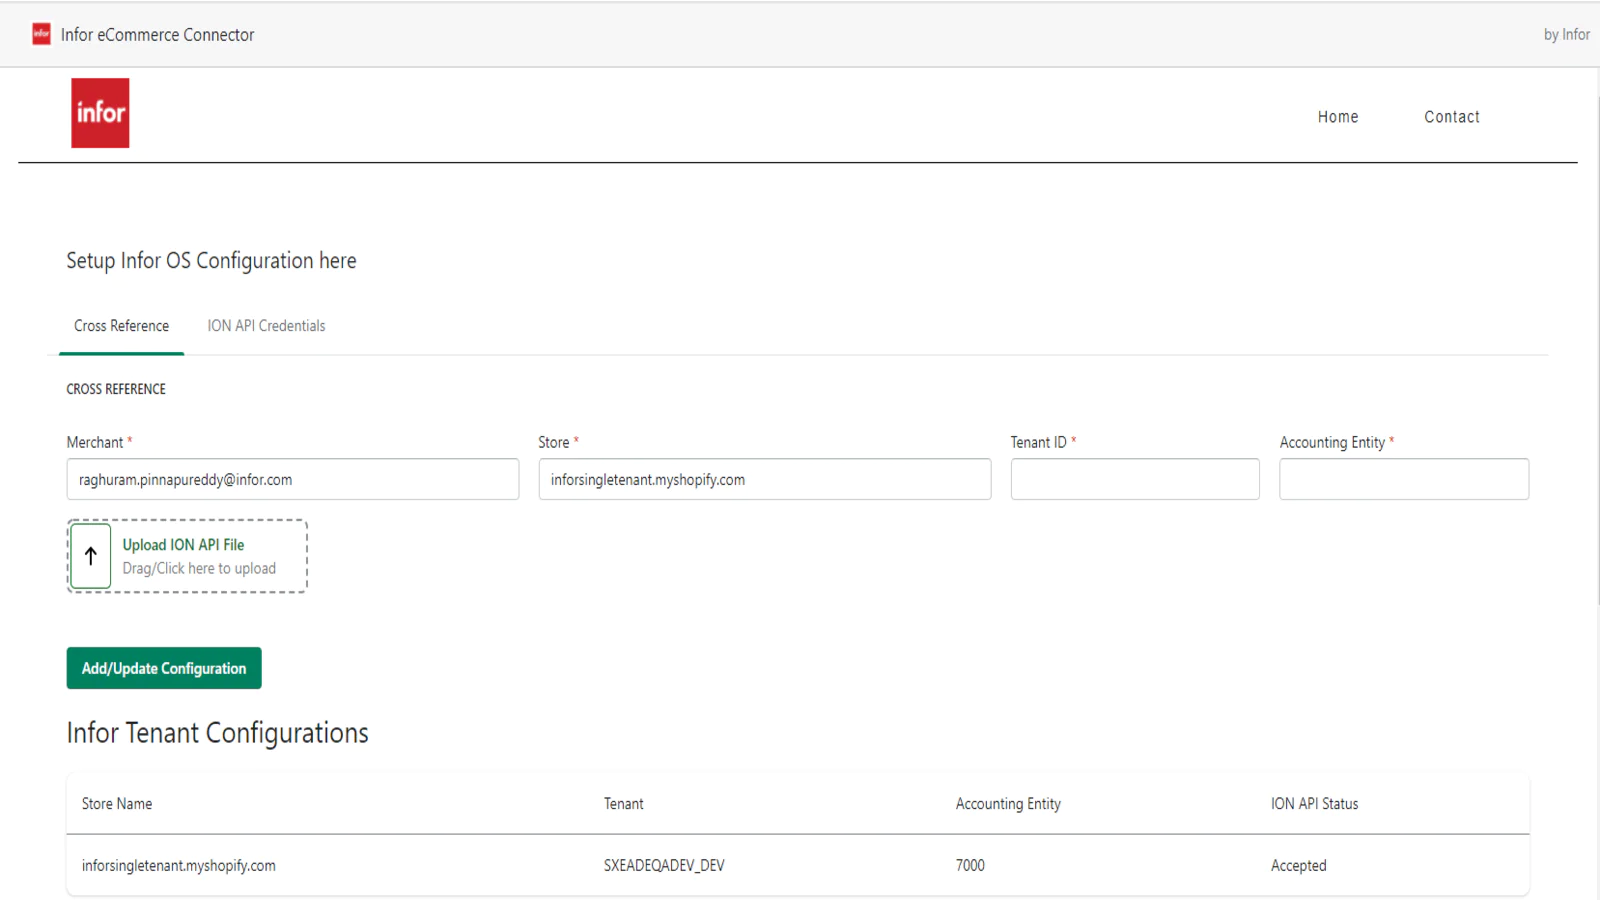Viewport: 1600px width, 900px height.
Task: Click the Tenant ID input field
Action: point(1135,479)
